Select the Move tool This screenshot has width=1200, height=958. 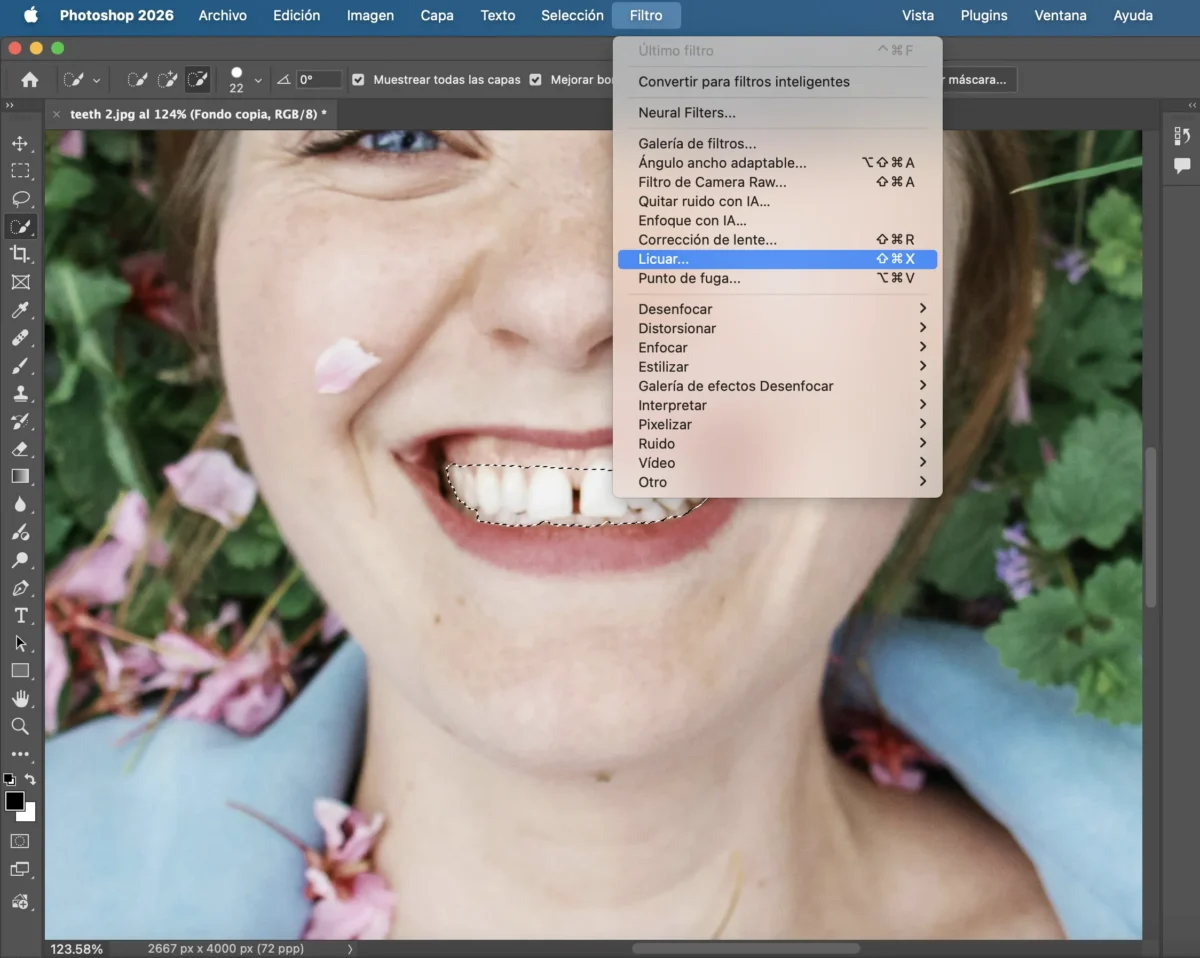tap(20, 143)
